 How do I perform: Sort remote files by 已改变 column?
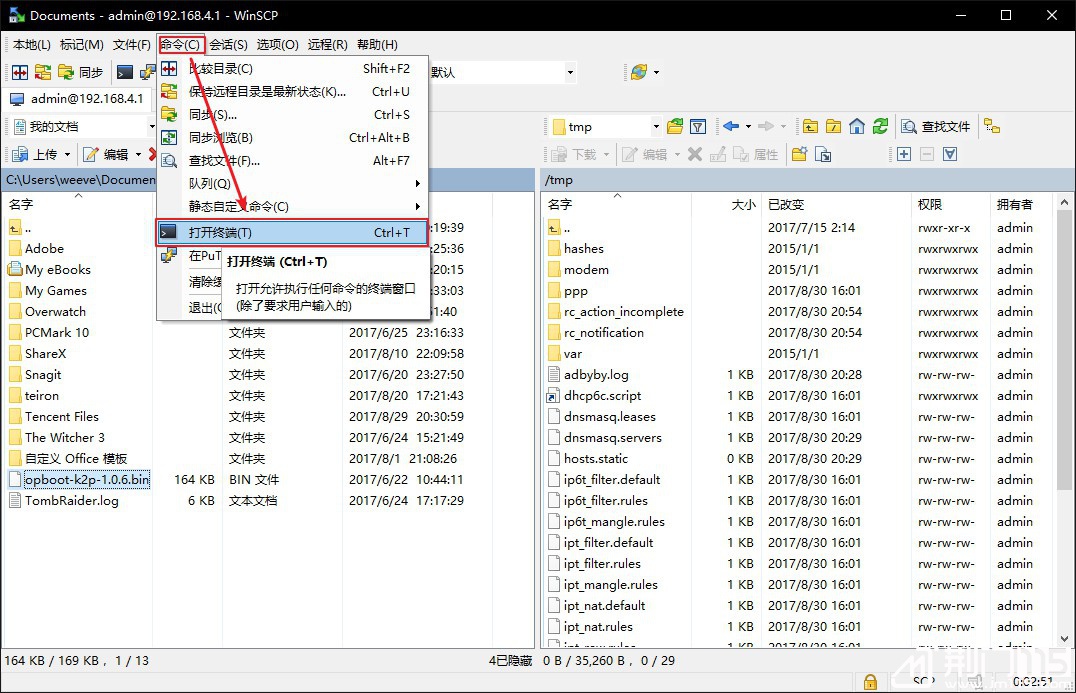click(835, 204)
